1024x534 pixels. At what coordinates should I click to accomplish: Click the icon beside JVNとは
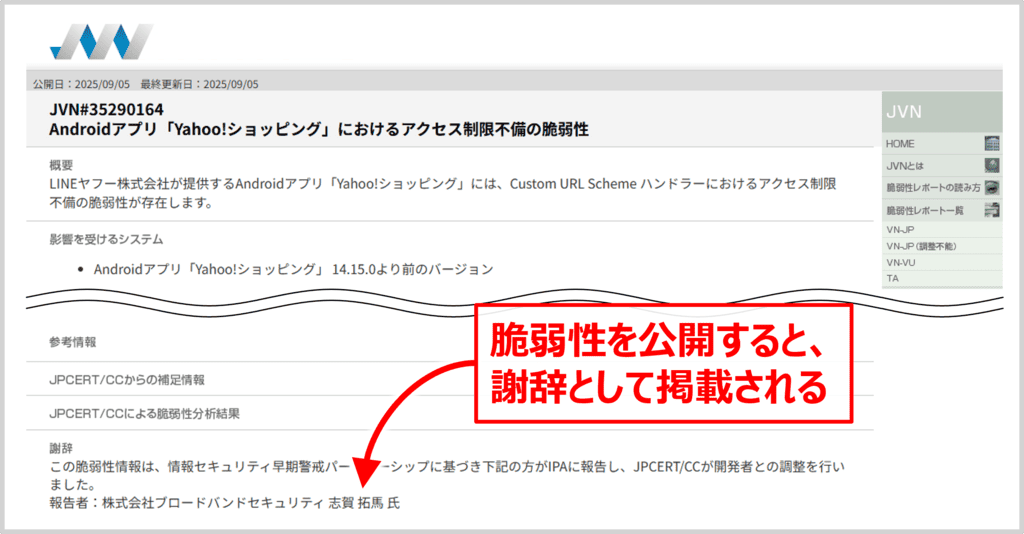tap(991, 166)
